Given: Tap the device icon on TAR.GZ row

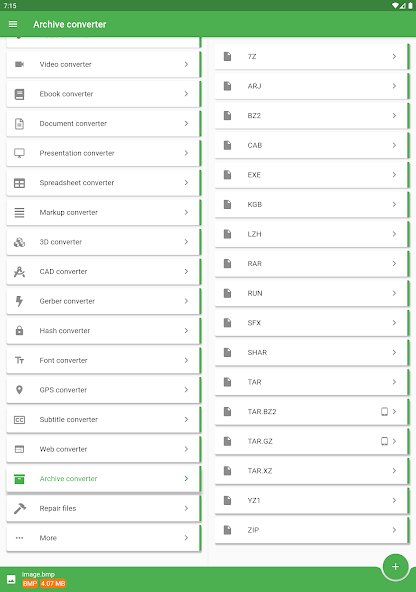Looking at the screenshot, I should 384,441.
